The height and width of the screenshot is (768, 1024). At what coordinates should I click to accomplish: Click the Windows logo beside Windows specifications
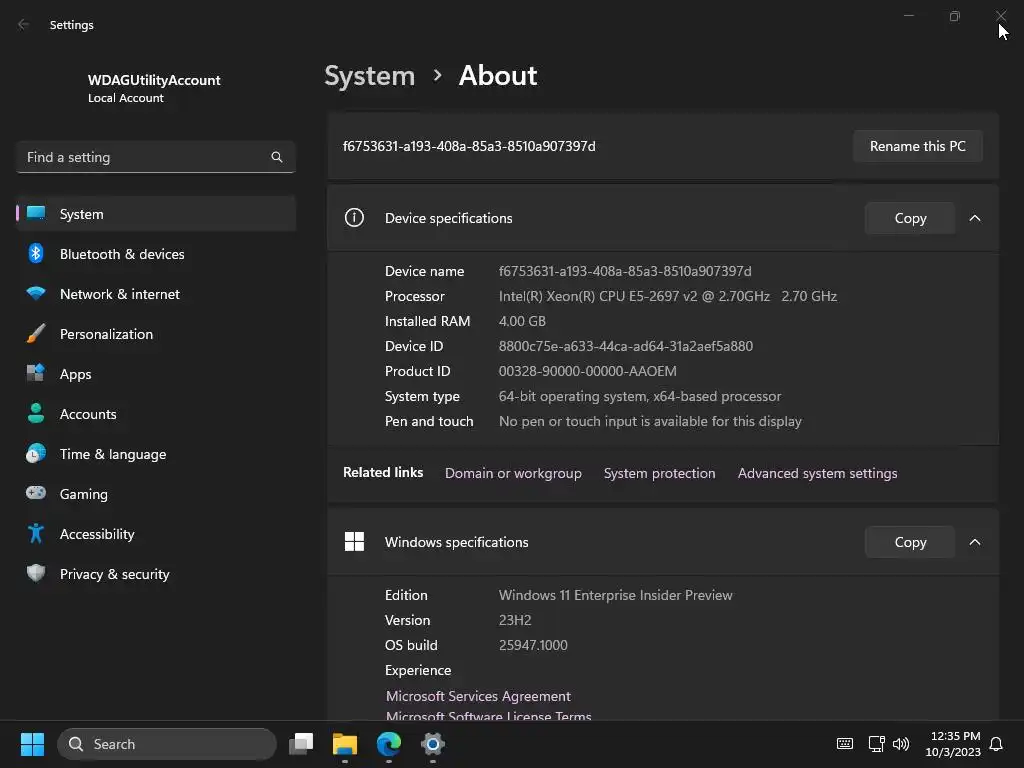354,541
